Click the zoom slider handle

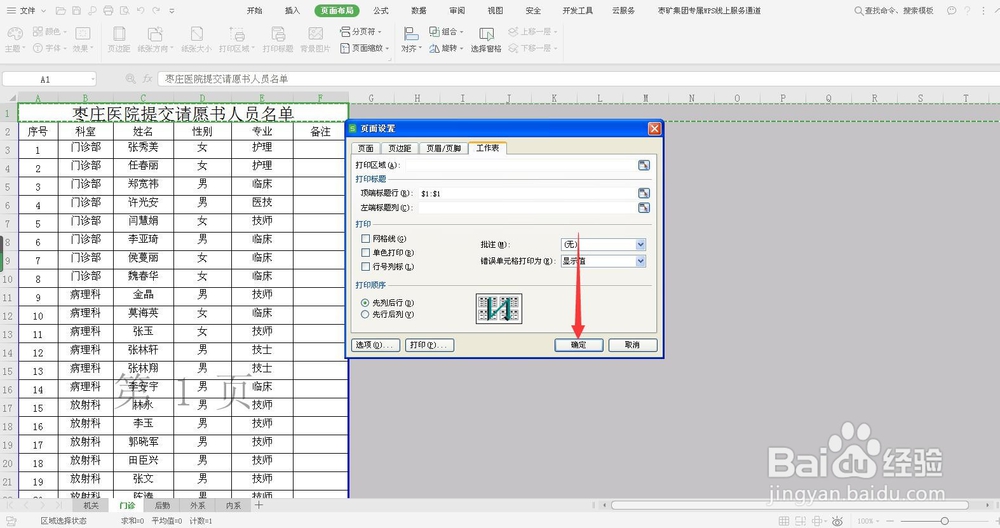pos(945,521)
